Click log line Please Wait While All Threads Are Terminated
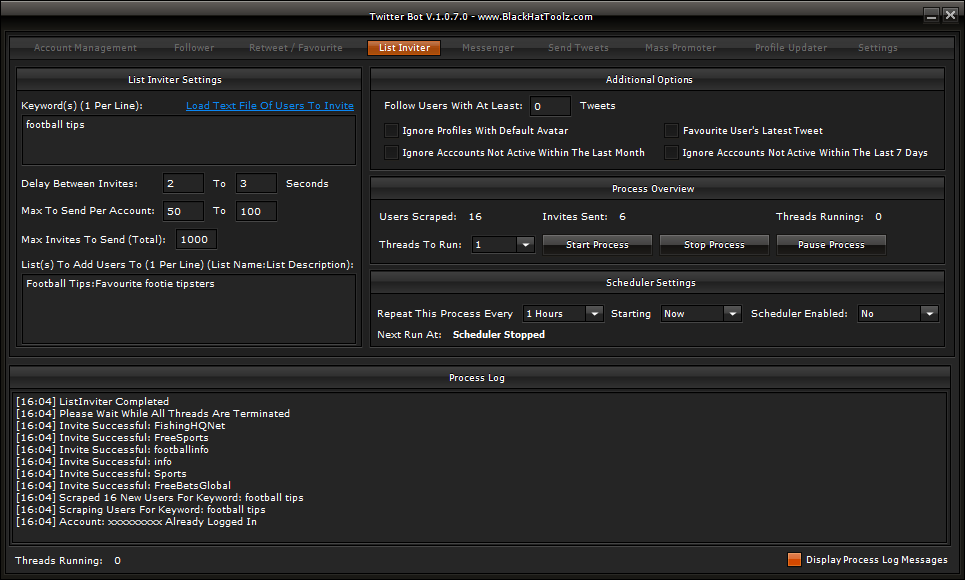The height and width of the screenshot is (580, 965). click(153, 414)
